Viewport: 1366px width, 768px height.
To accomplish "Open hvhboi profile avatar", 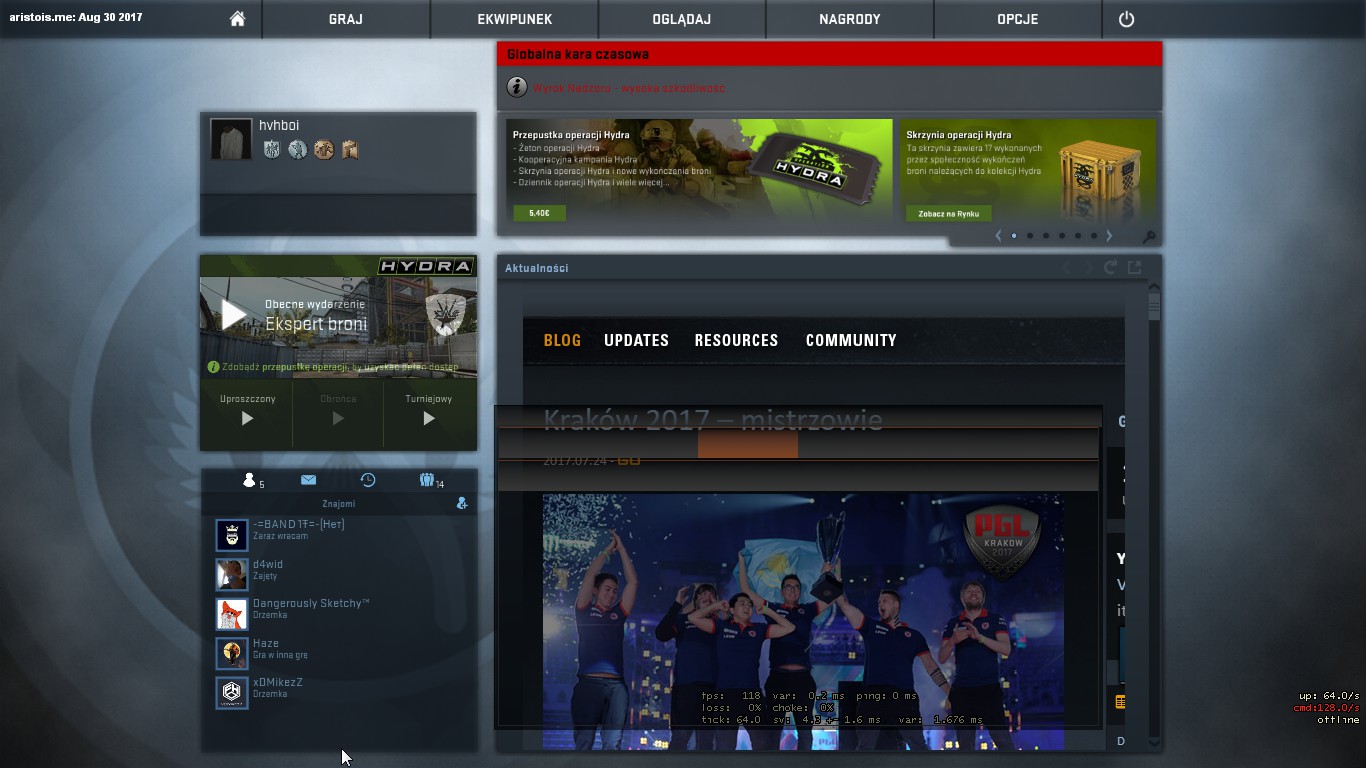I will coord(231,139).
